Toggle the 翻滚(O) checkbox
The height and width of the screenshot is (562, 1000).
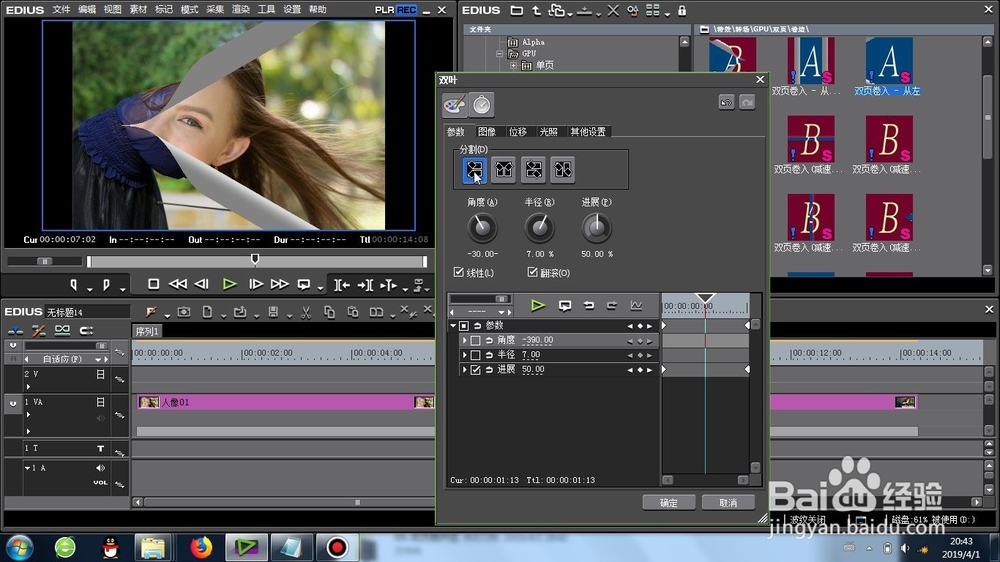point(533,272)
